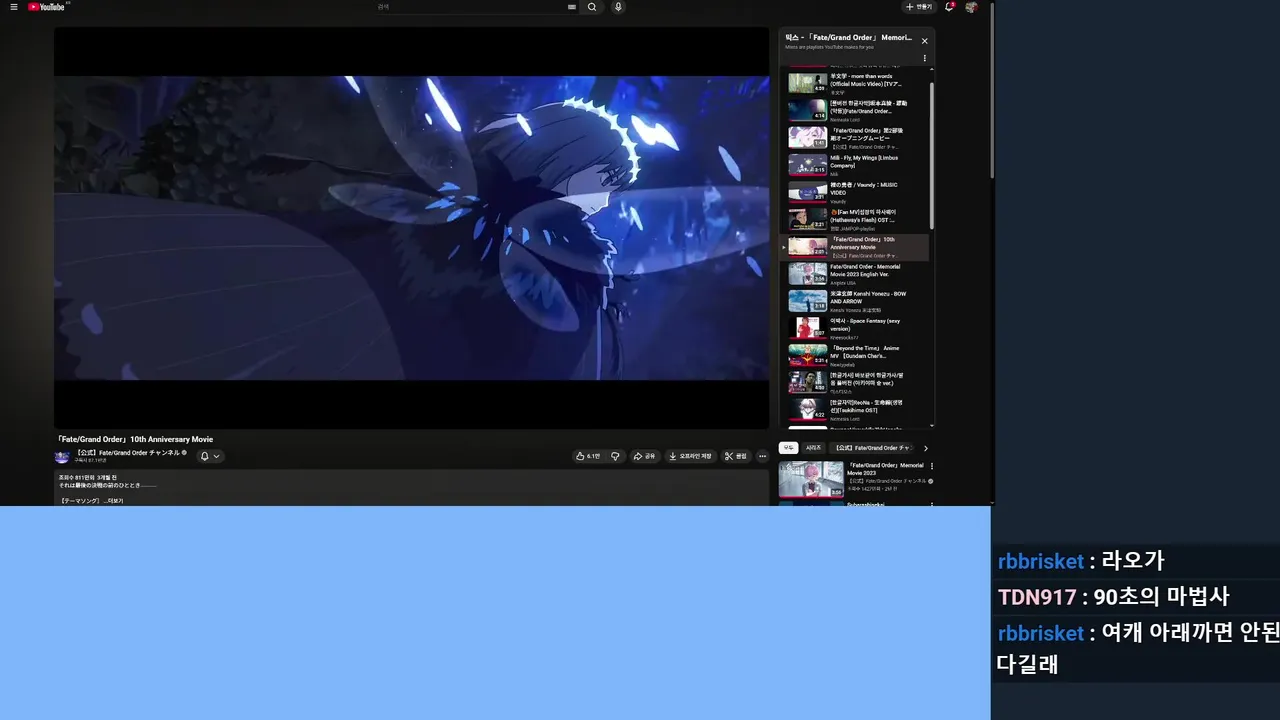Click the YouTube search field
Viewport: 1280px width, 720px height.
pyautogui.click(x=468, y=7)
